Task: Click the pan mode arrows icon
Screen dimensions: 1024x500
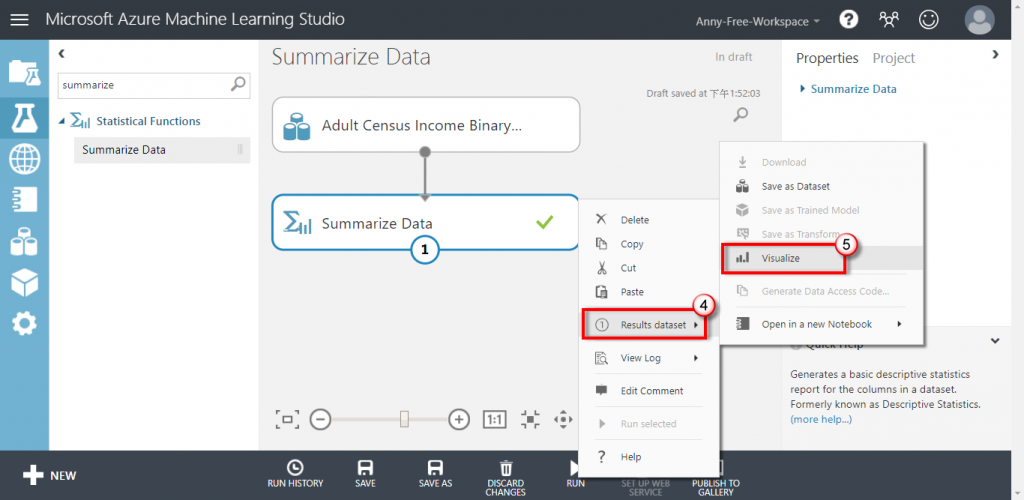Action: tap(563, 419)
